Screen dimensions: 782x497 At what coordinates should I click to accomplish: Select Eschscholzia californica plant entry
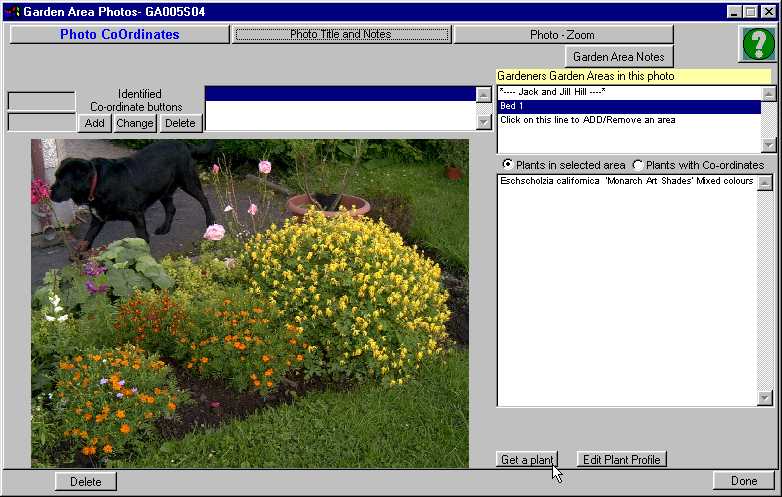click(627, 180)
